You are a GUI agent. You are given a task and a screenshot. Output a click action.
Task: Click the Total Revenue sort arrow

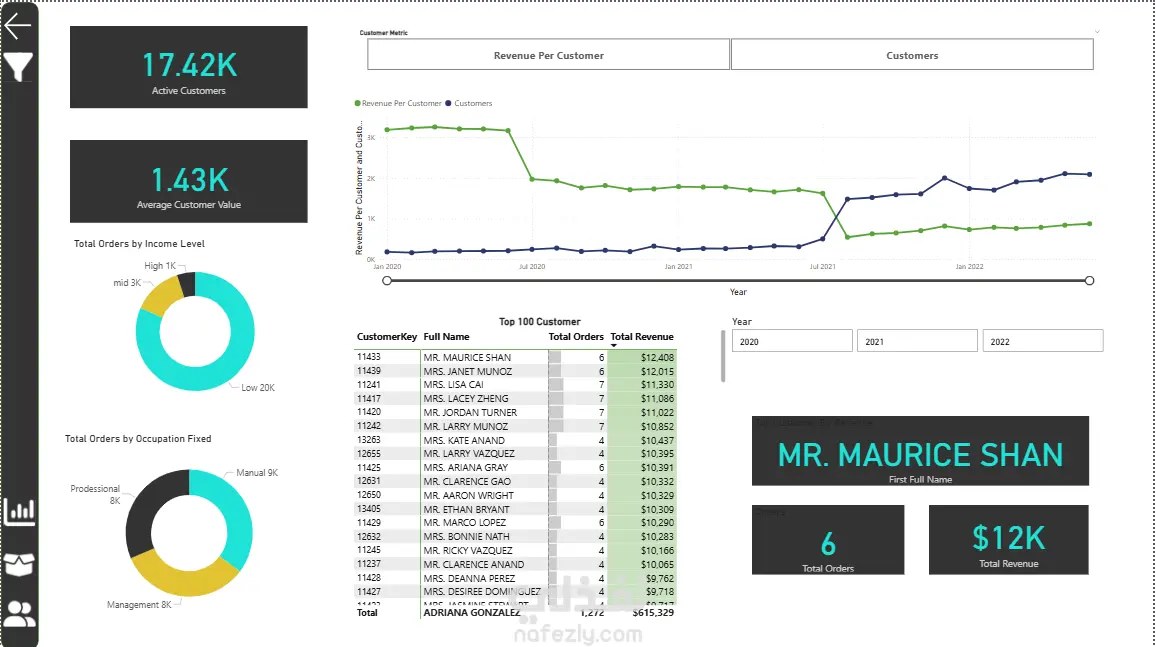click(x=613, y=346)
